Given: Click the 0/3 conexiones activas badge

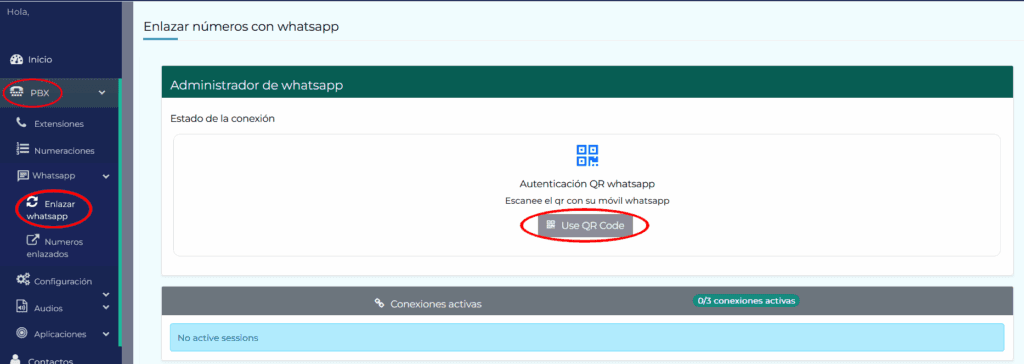Looking at the screenshot, I should click(746, 301).
